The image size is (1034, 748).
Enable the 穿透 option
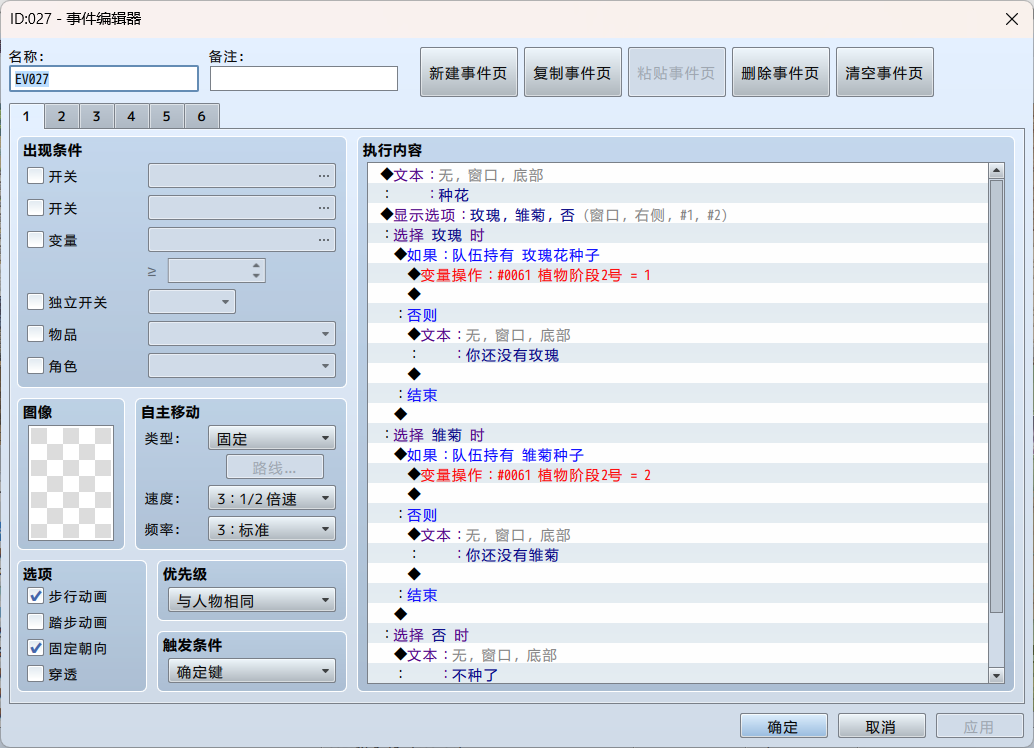(36, 673)
